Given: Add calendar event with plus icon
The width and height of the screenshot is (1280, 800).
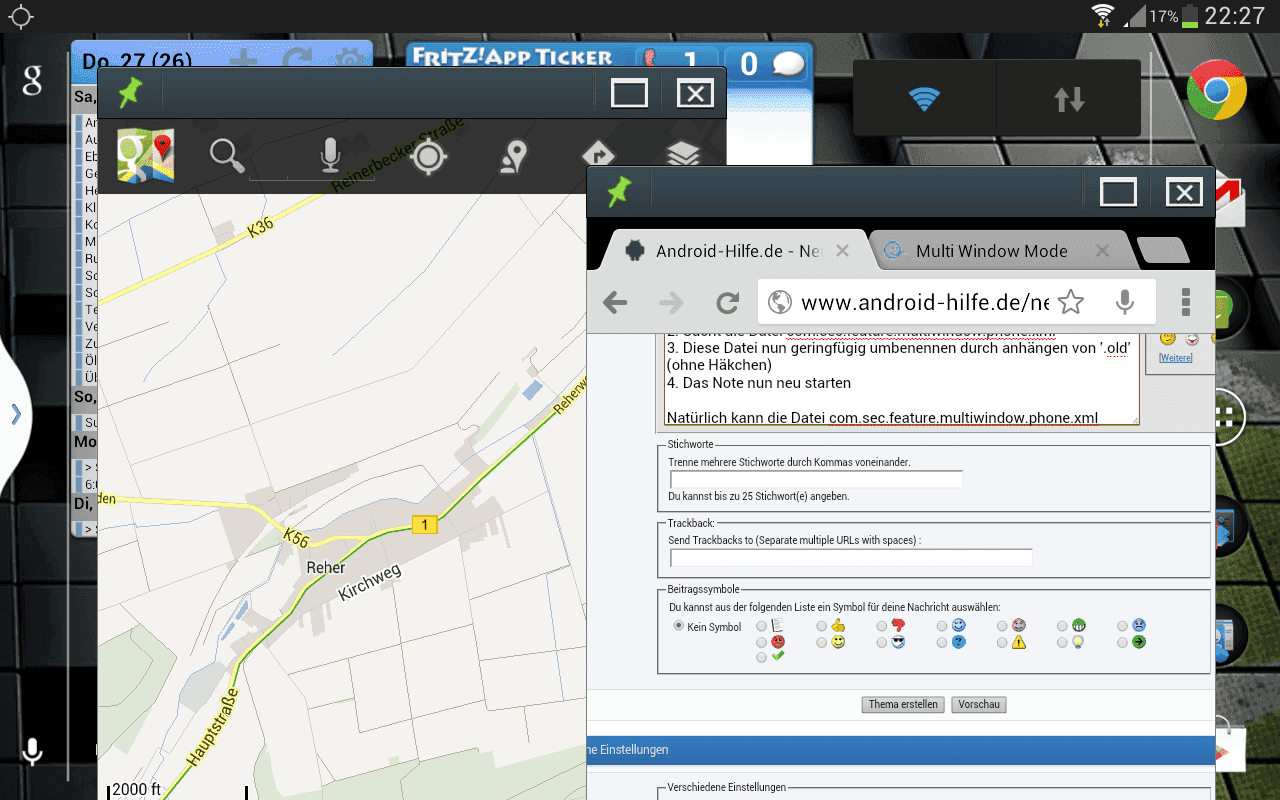Looking at the screenshot, I should tap(244, 59).
